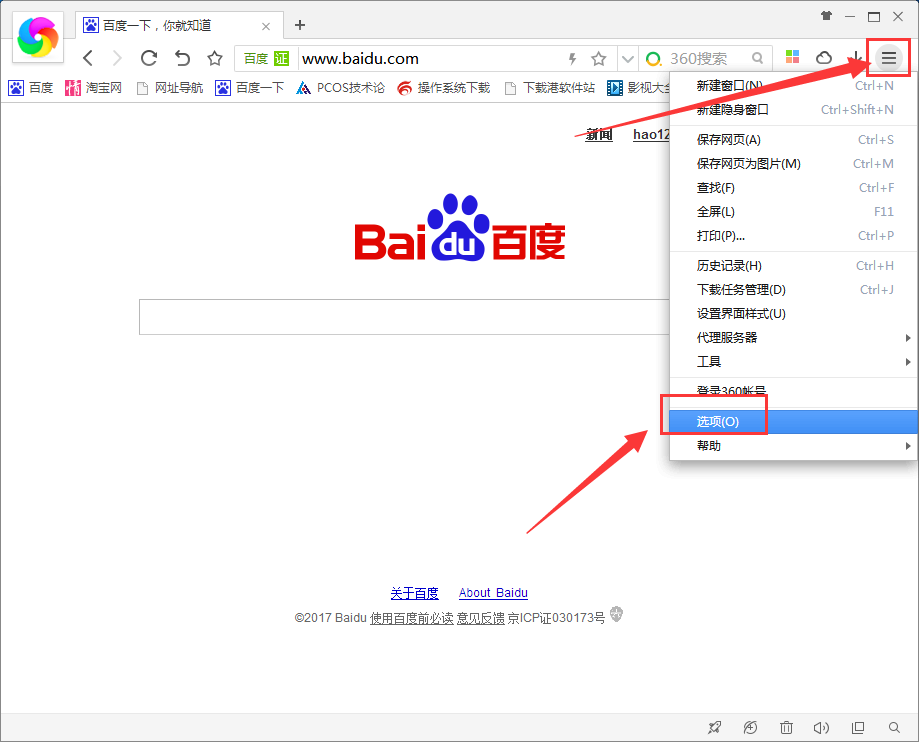The width and height of the screenshot is (919, 742).
Task: Select 设置界面样式(U) menu item
Action: pyautogui.click(x=794, y=314)
